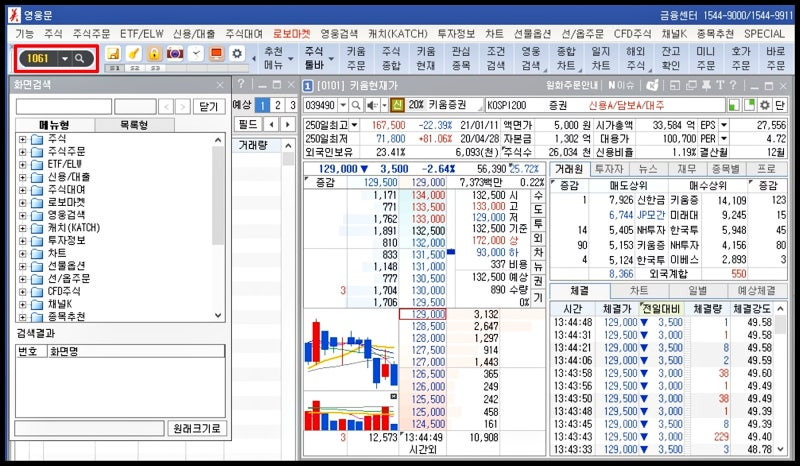Expand the 영웅검색 tree folder
The height and width of the screenshot is (466, 800).
pyautogui.click(x=22, y=215)
